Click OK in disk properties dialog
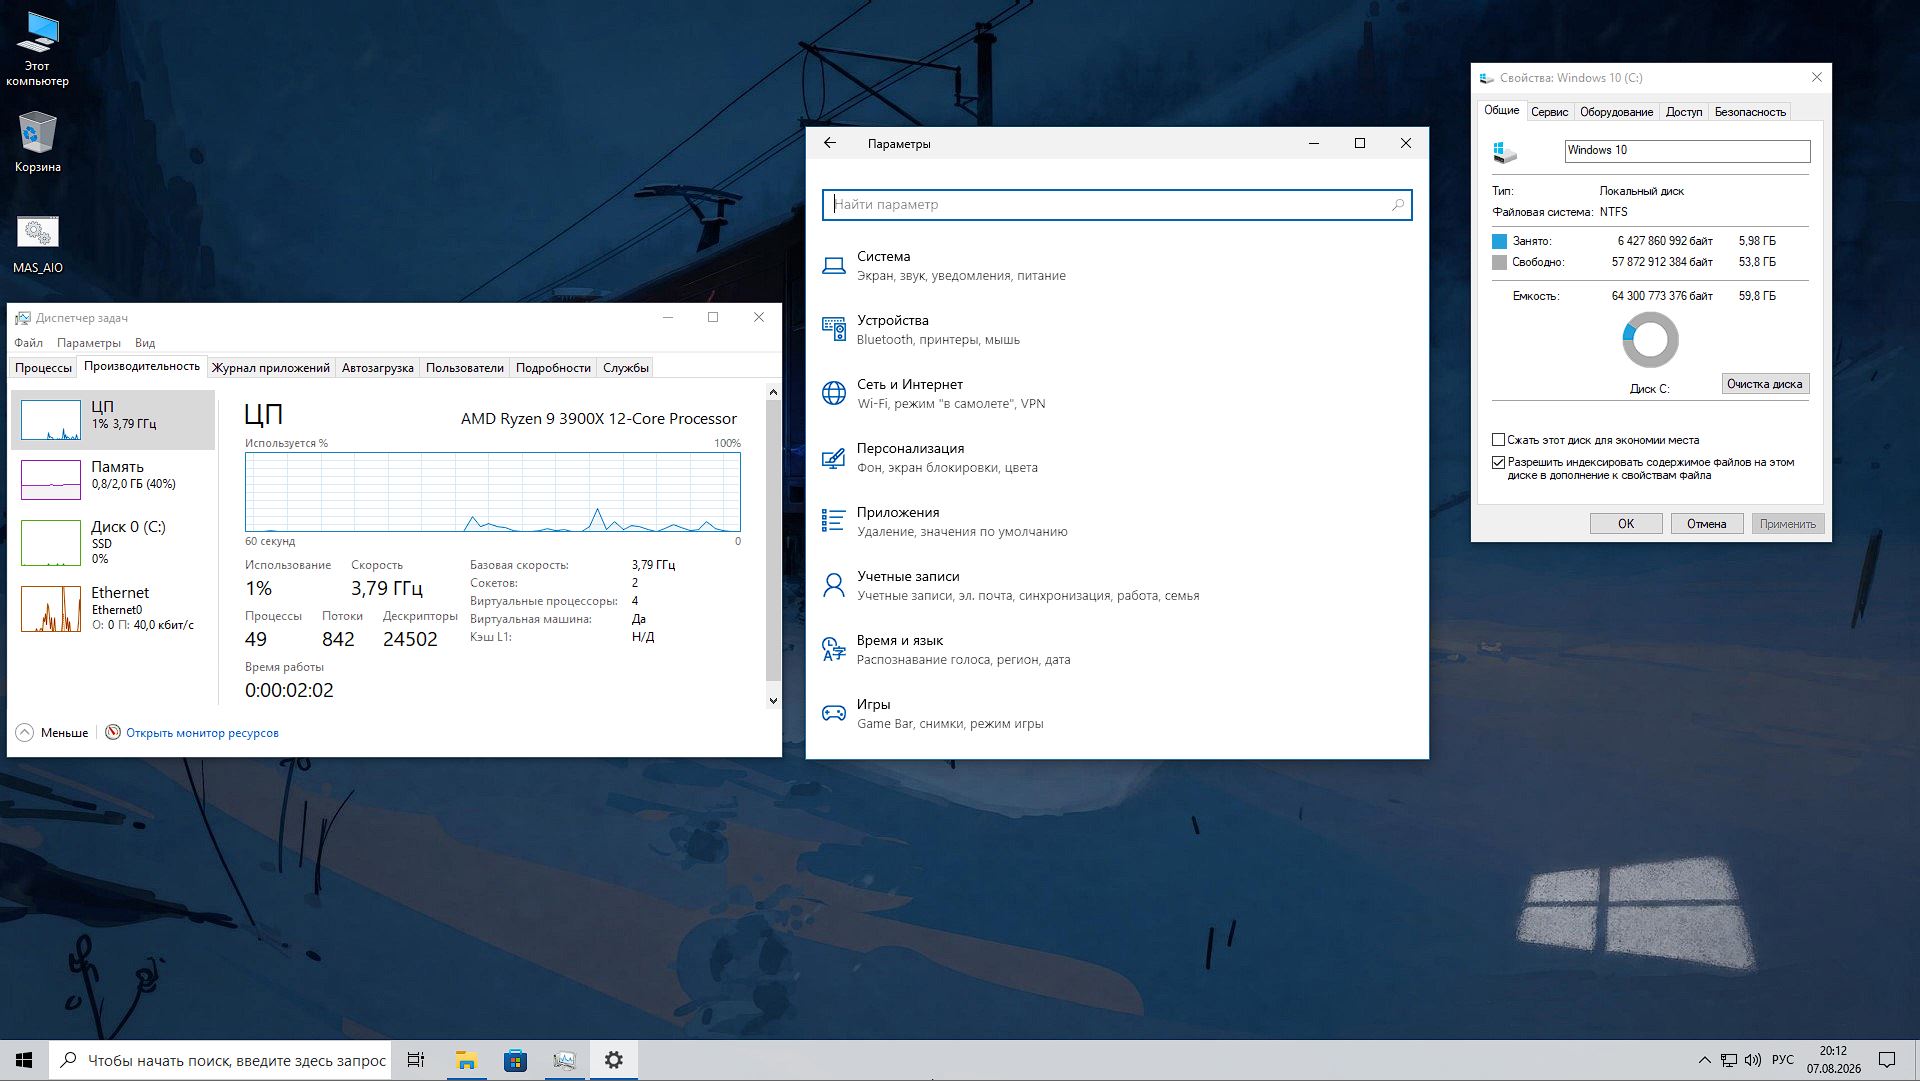 tap(1626, 524)
